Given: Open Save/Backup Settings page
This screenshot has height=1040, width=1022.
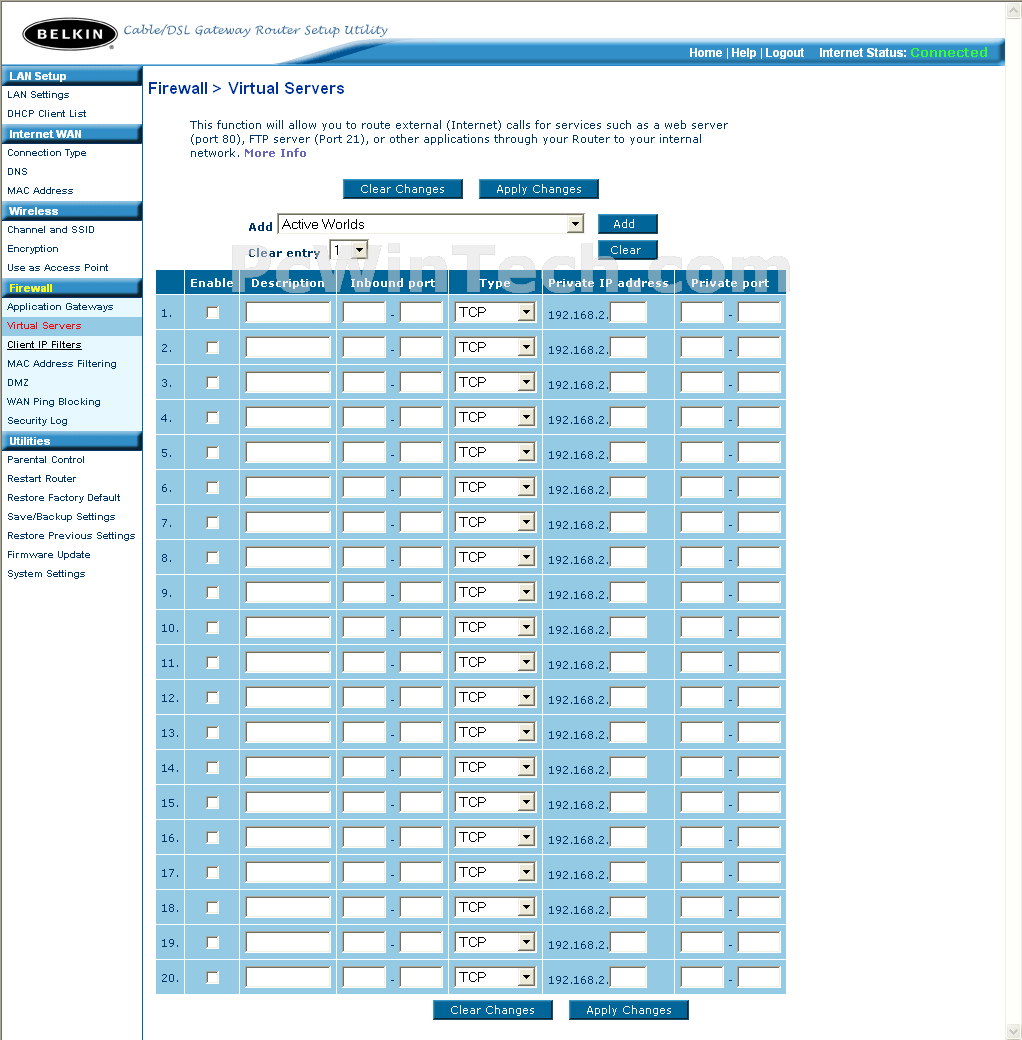Looking at the screenshot, I should pos(61,517).
